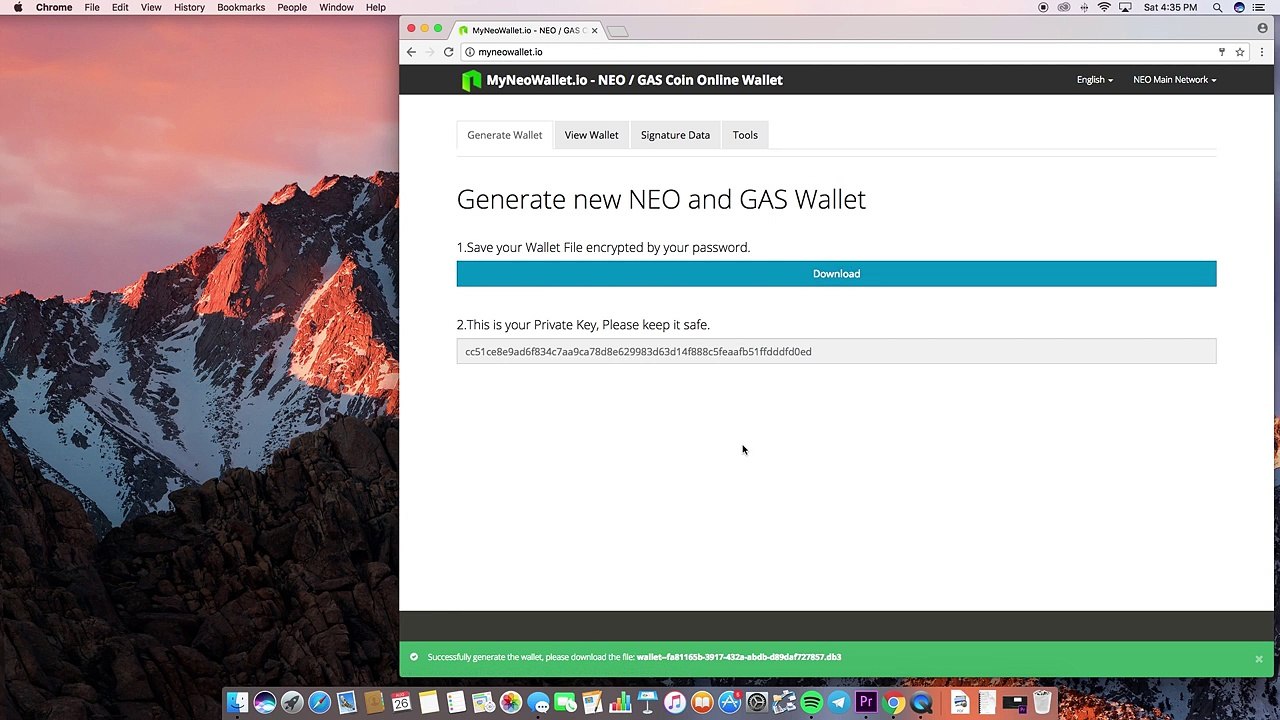This screenshot has height=720, width=1280.
Task: Open Spotlight search in the menu bar
Action: (x=1217, y=7)
